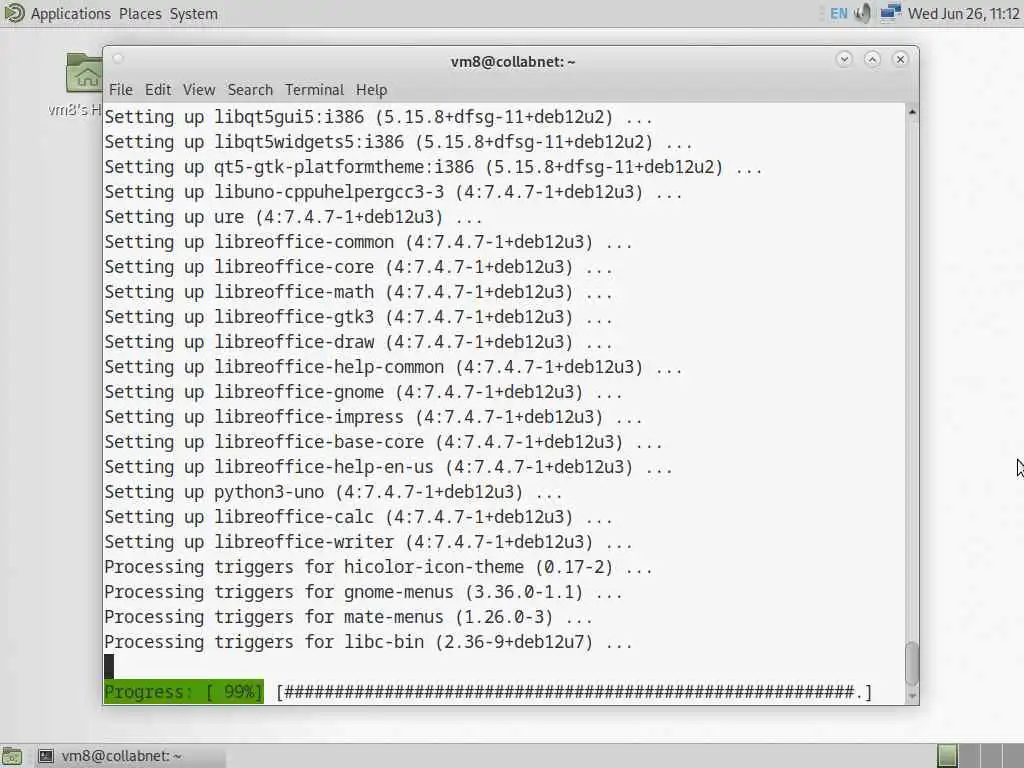Screen dimensions: 1024x768
Task: Click the line 'Setting up ure'
Action: [x=294, y=217]
